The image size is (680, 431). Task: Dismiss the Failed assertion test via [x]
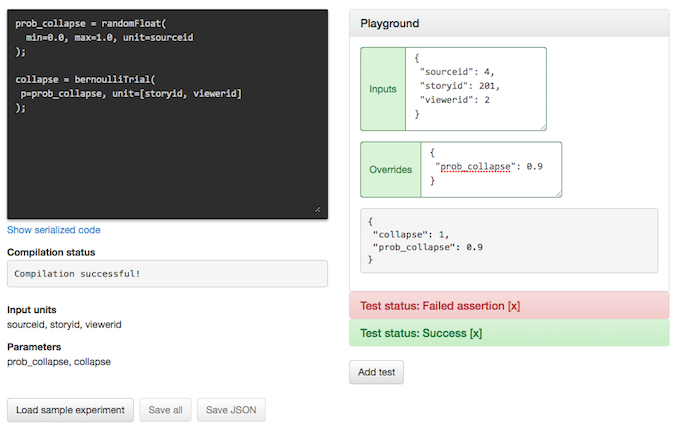point(514,306)
